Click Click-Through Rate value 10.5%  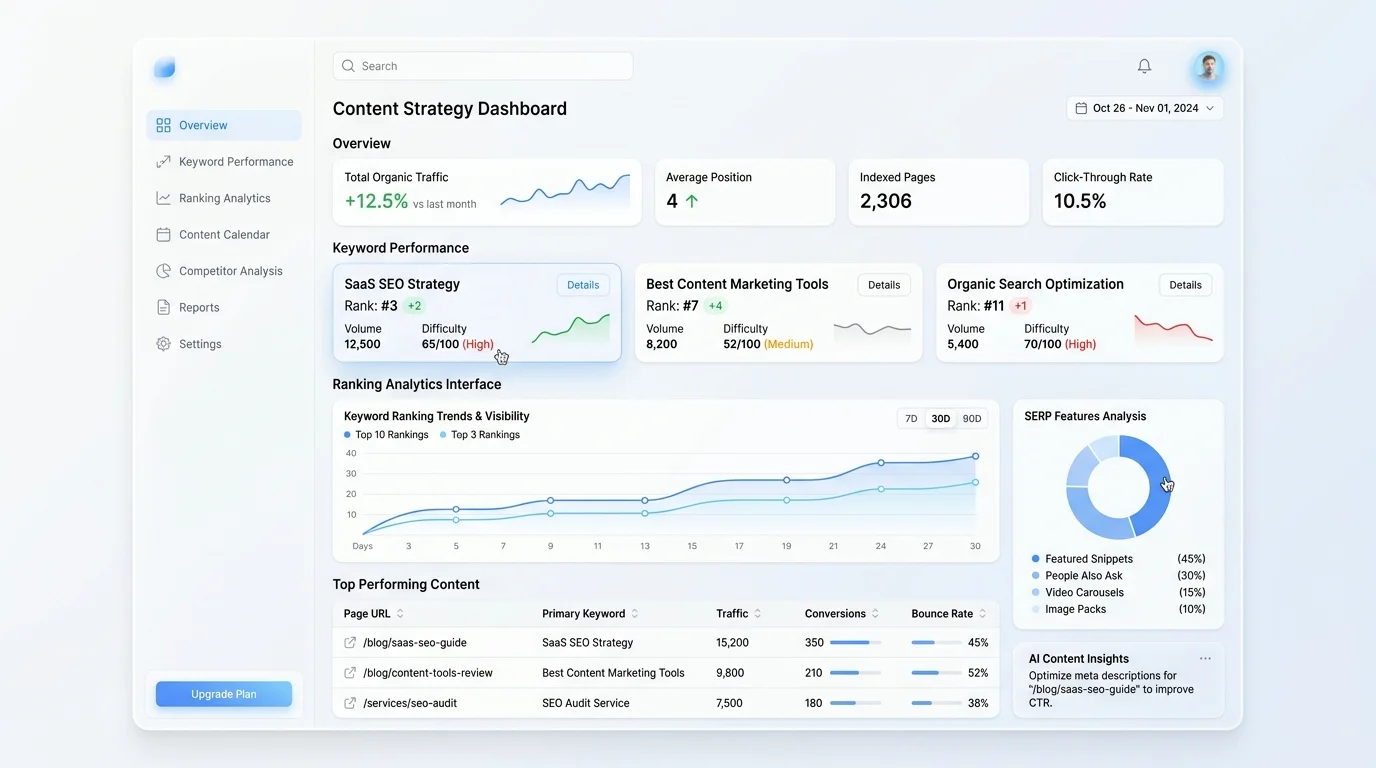tap(1080, 201)
